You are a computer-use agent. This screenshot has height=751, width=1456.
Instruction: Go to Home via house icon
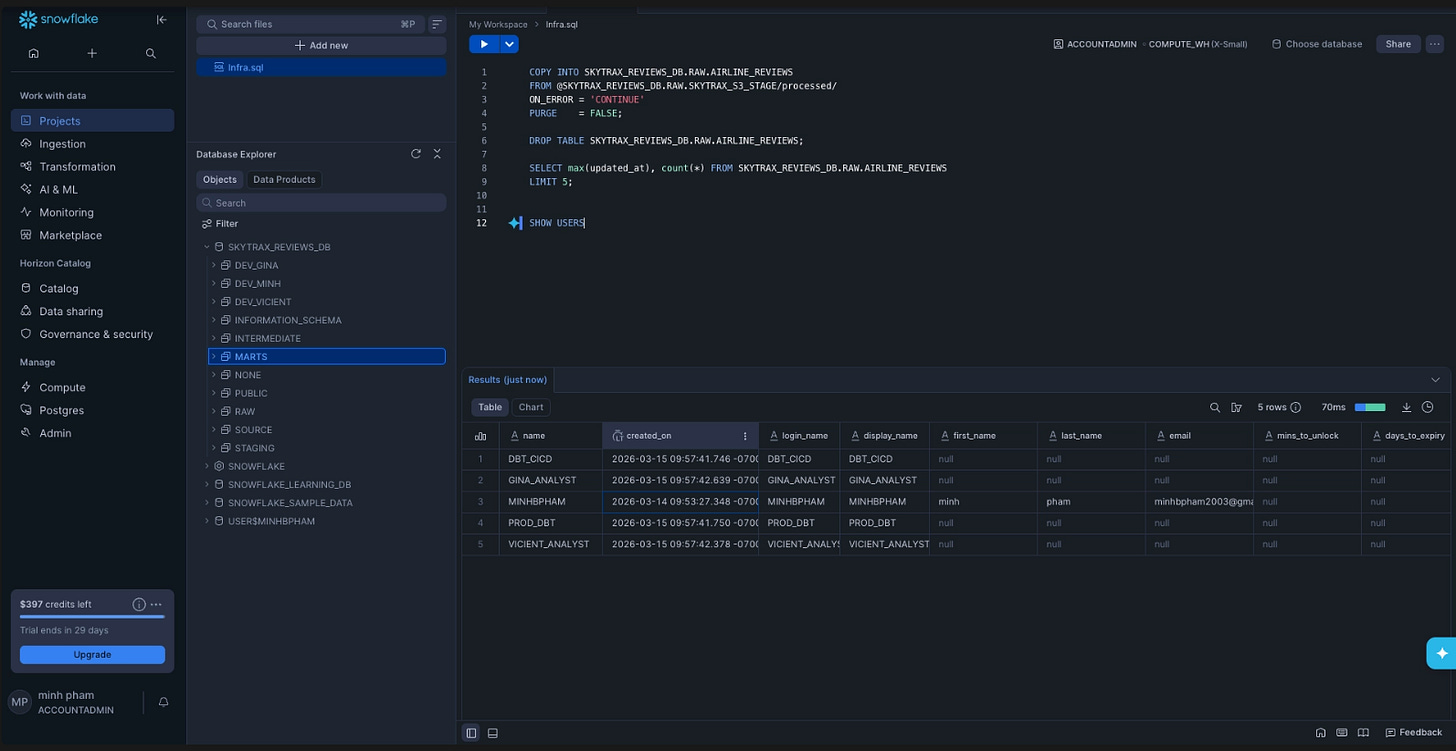(x=34, y=53)
